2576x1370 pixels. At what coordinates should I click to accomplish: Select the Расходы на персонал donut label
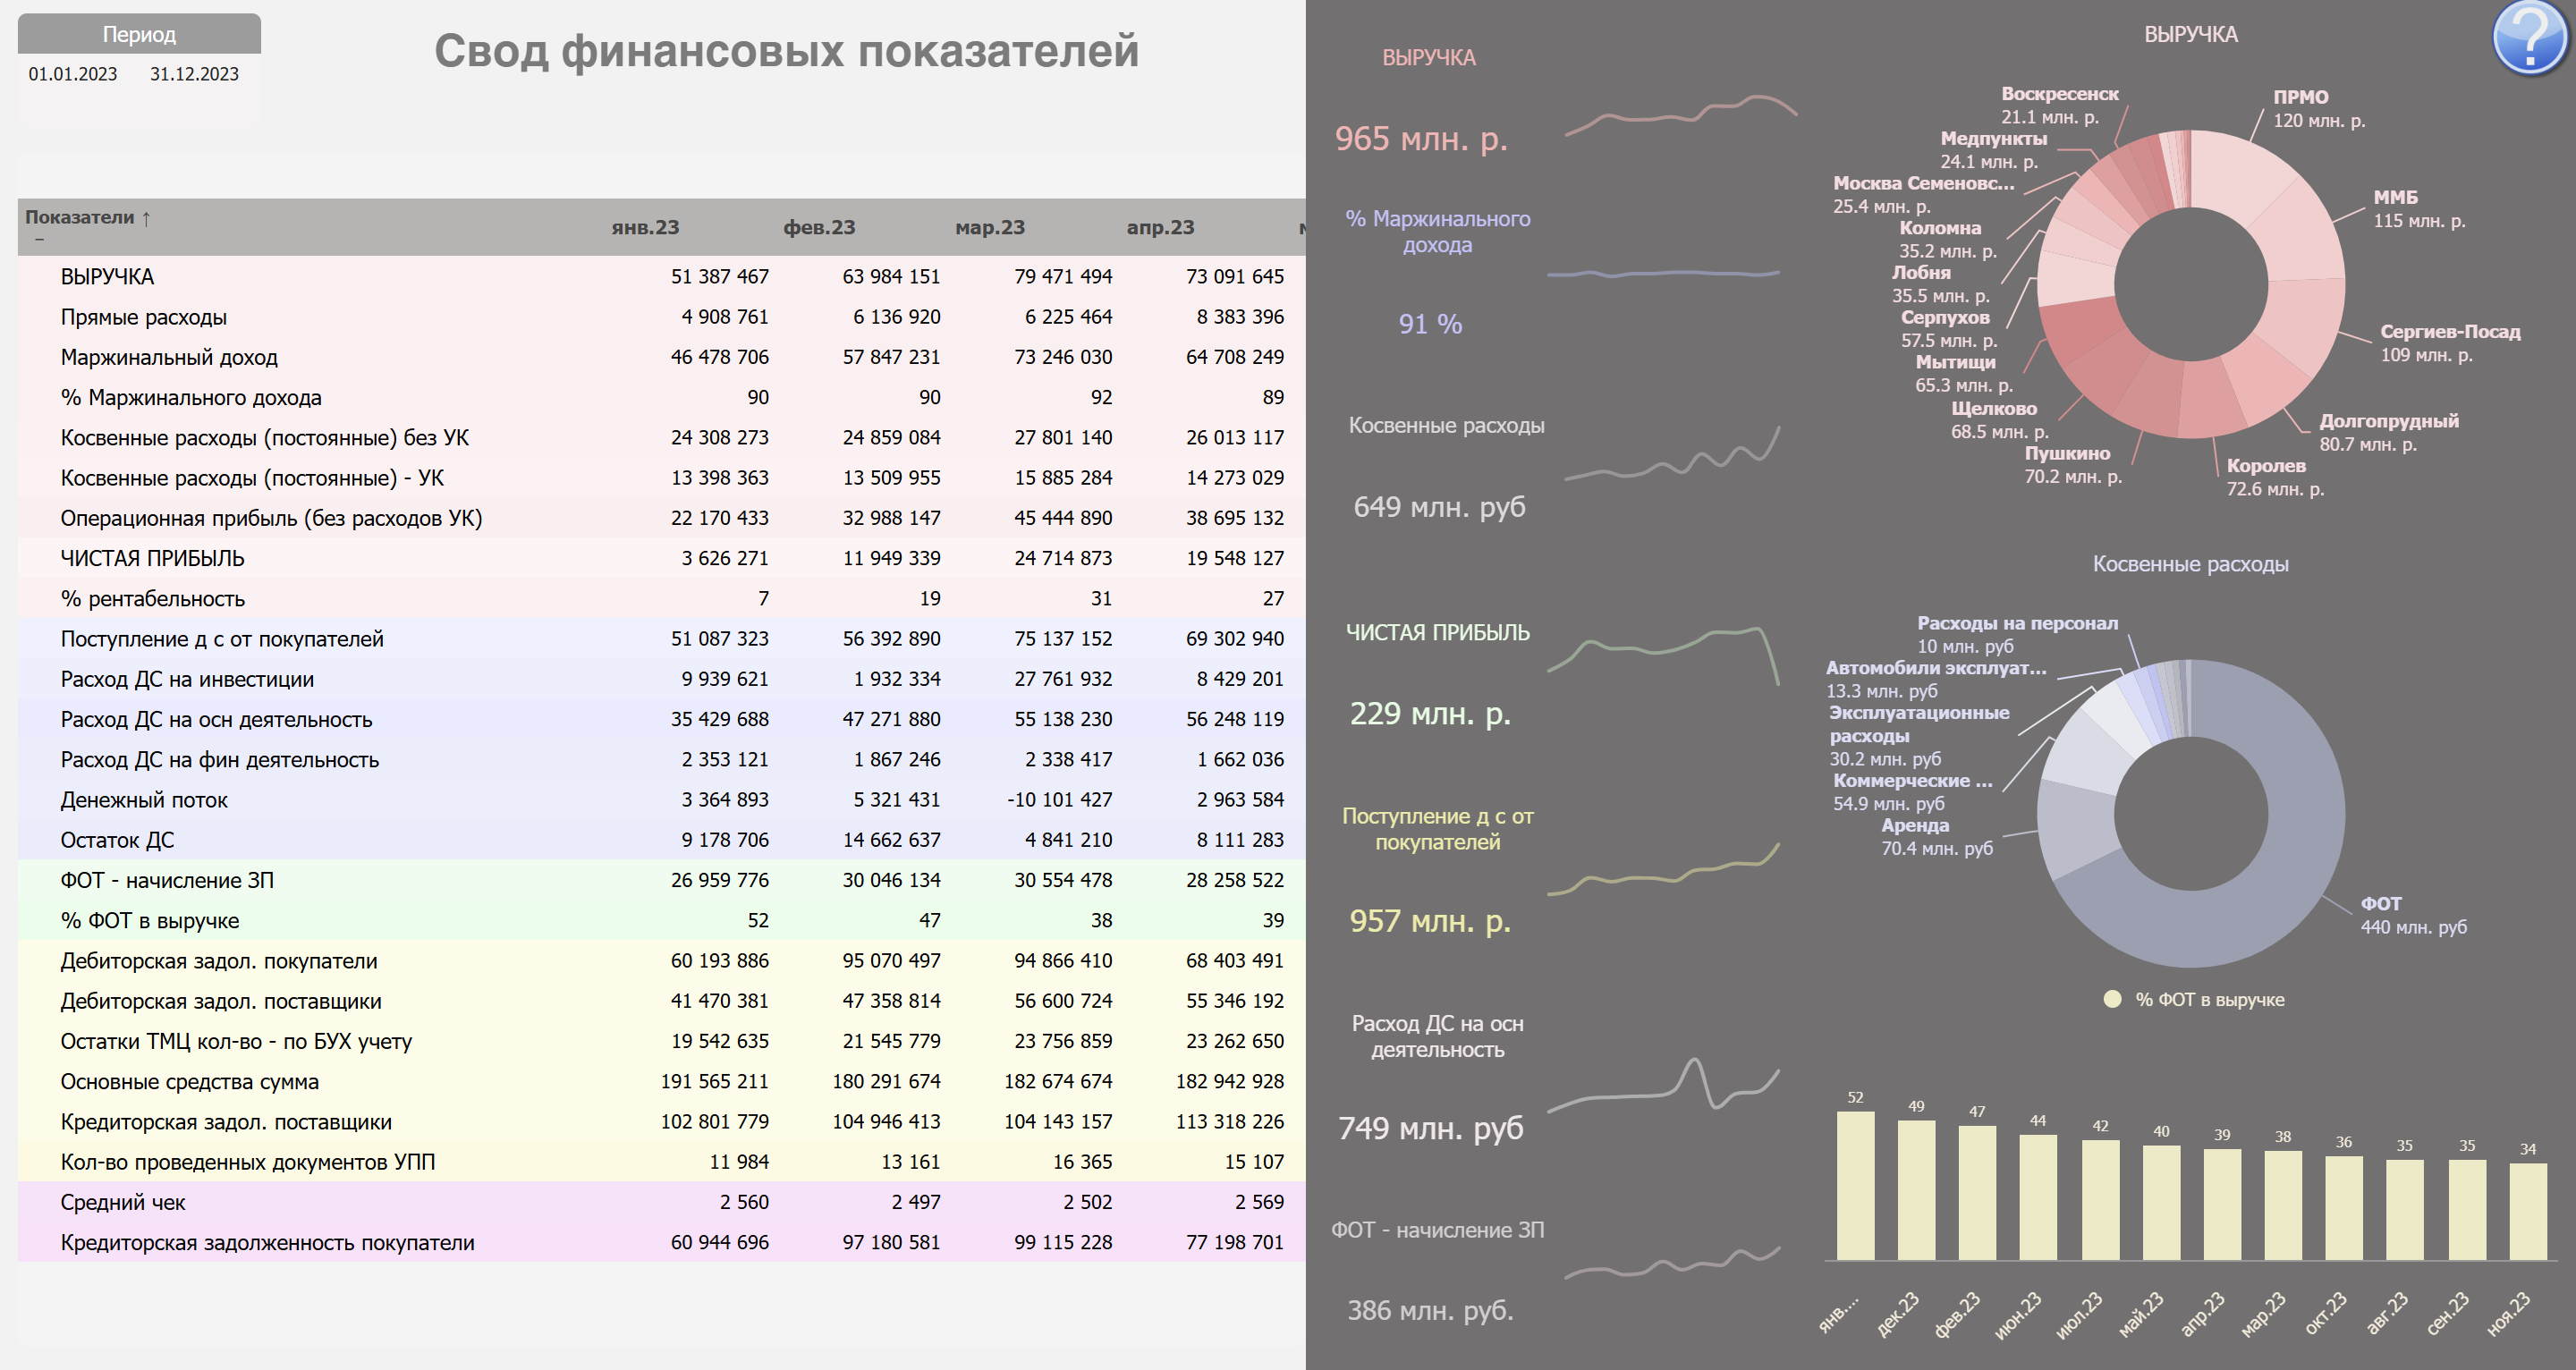point(2017,634)
